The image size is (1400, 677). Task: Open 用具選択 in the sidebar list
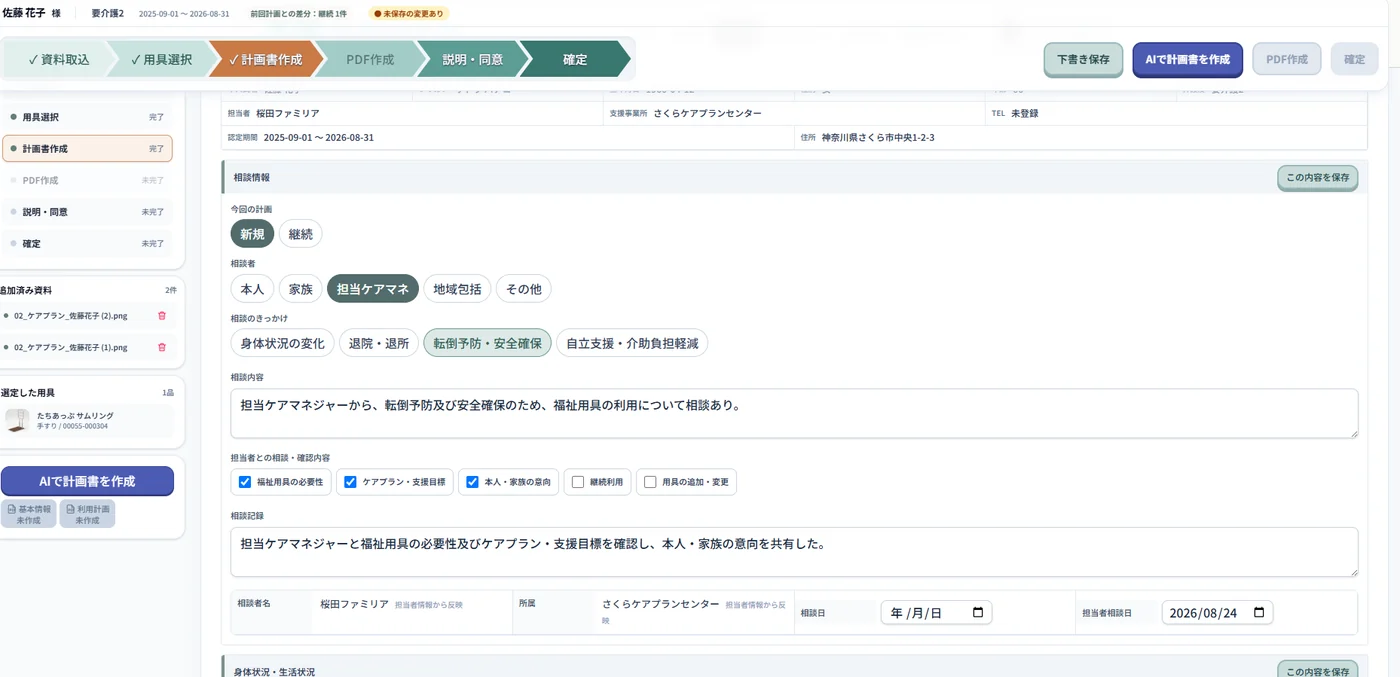click(87, 117)
